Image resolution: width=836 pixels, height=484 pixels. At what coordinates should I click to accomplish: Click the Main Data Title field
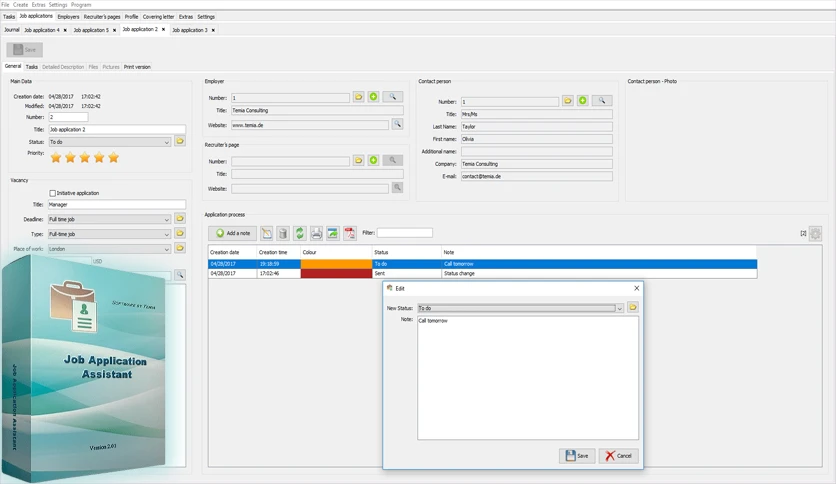coord(117,130)
